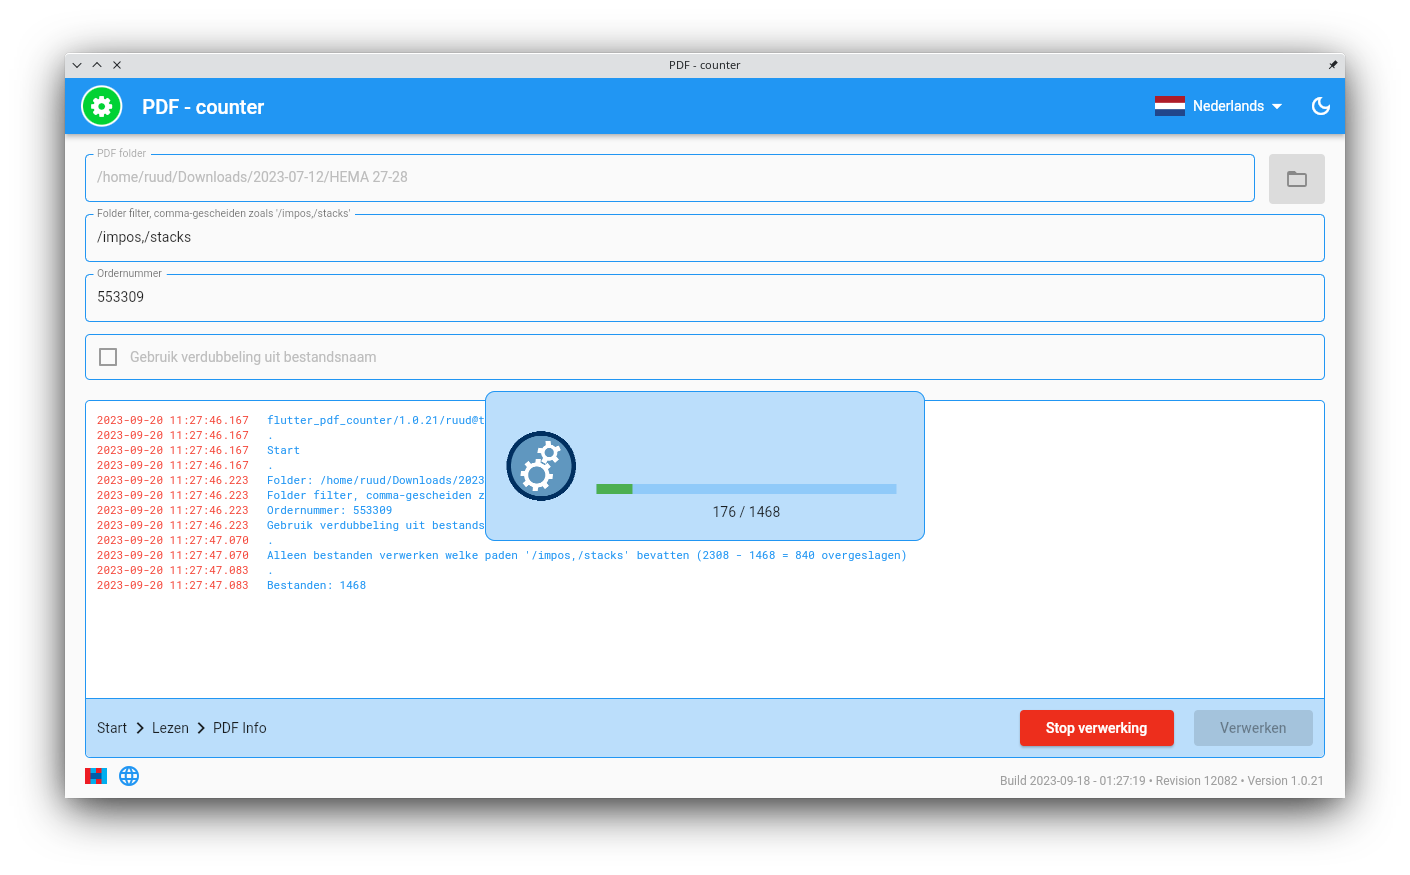1410x875 pixels.
Task: Click the green gear app logo
Action: 101,106
